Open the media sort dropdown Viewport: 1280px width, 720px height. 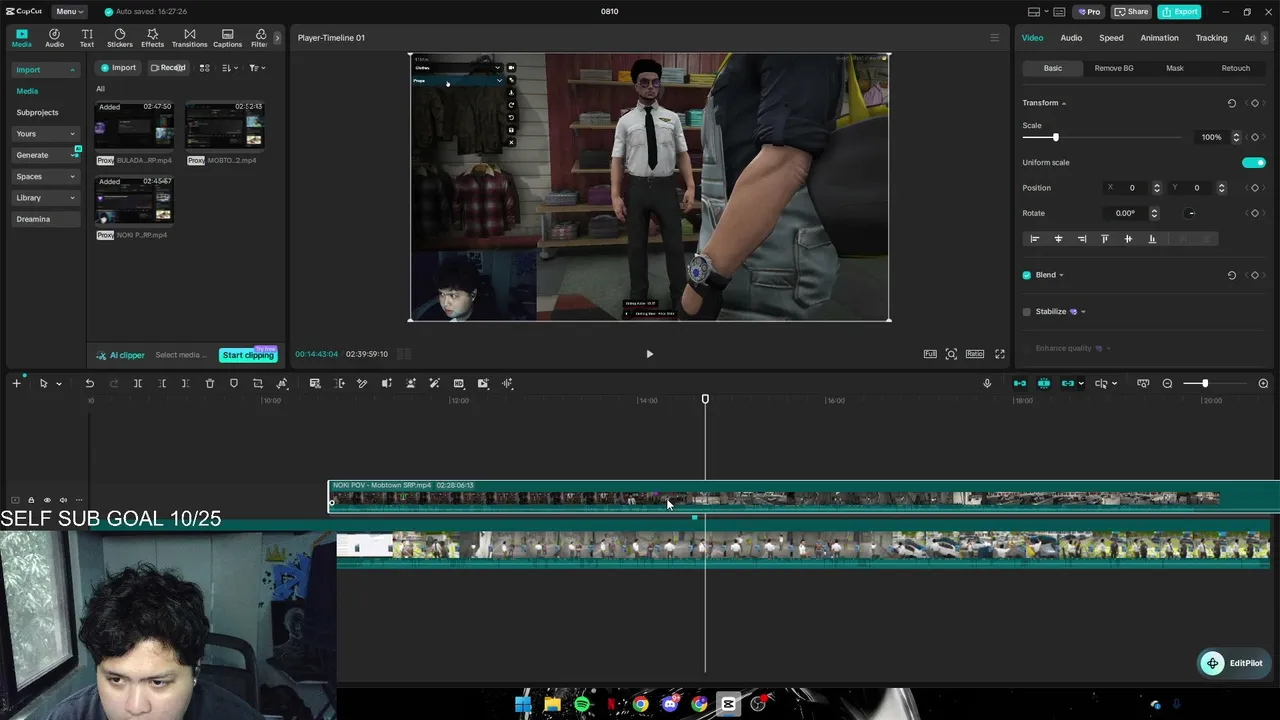point(230,68)
